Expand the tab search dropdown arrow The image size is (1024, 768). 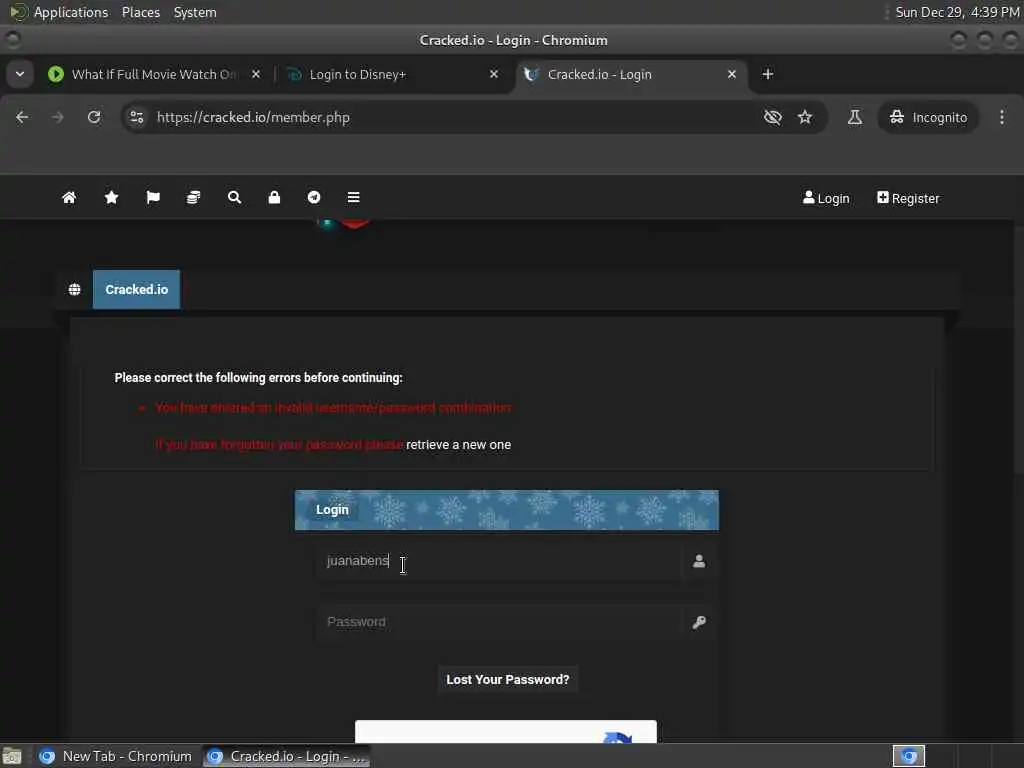20,74
